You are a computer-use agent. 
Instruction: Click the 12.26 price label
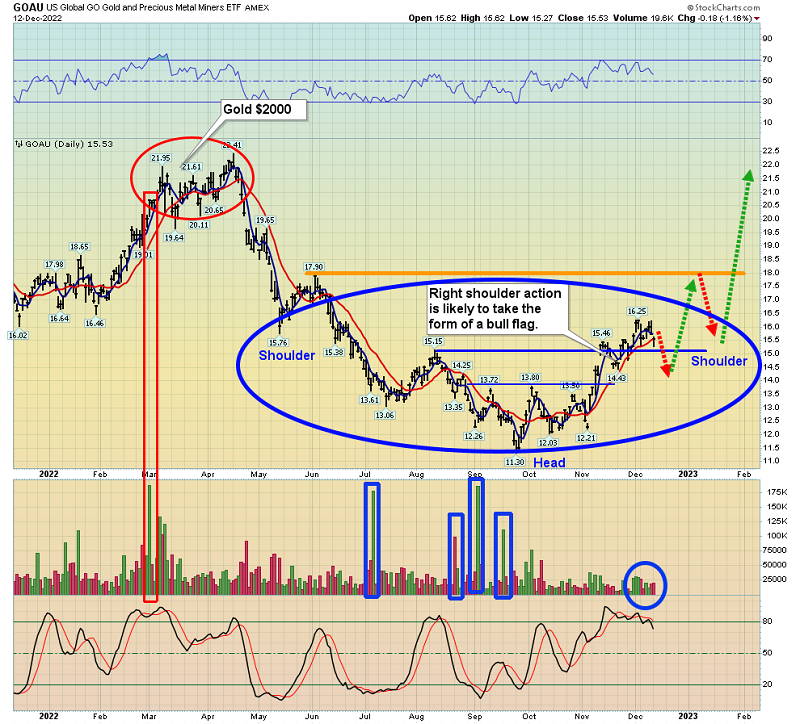[473, 436]
